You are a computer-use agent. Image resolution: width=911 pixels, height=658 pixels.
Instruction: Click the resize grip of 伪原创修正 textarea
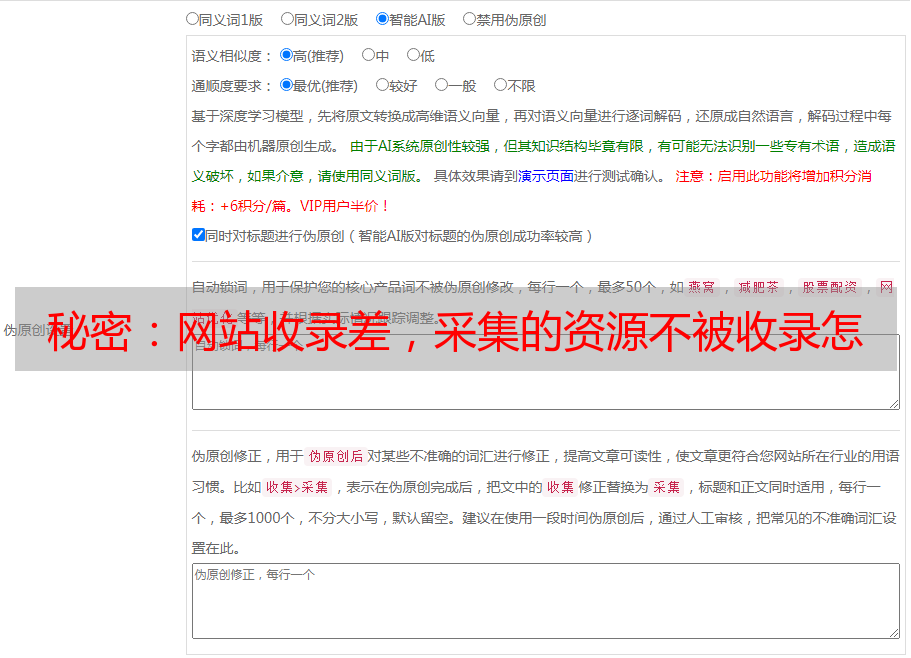(894, 632)
